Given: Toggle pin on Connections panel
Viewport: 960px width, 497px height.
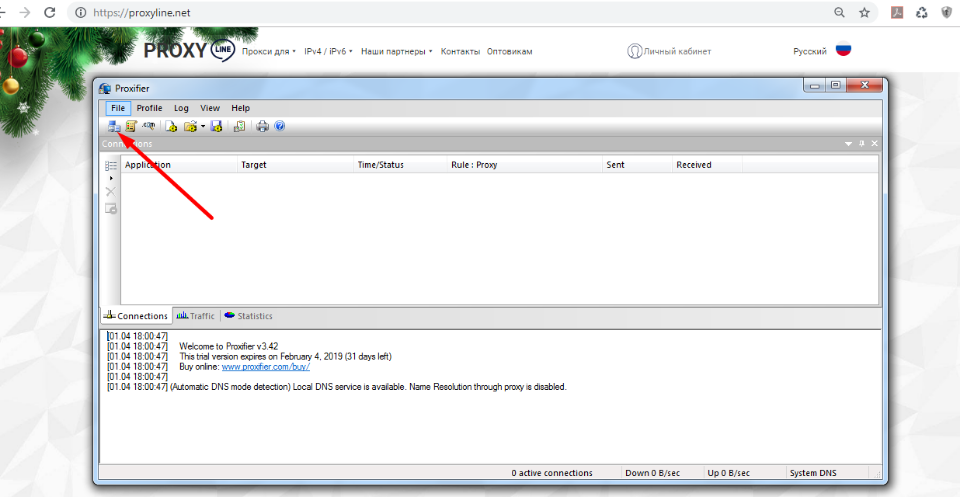Looking at the screenshot, I should pos(862,144).
